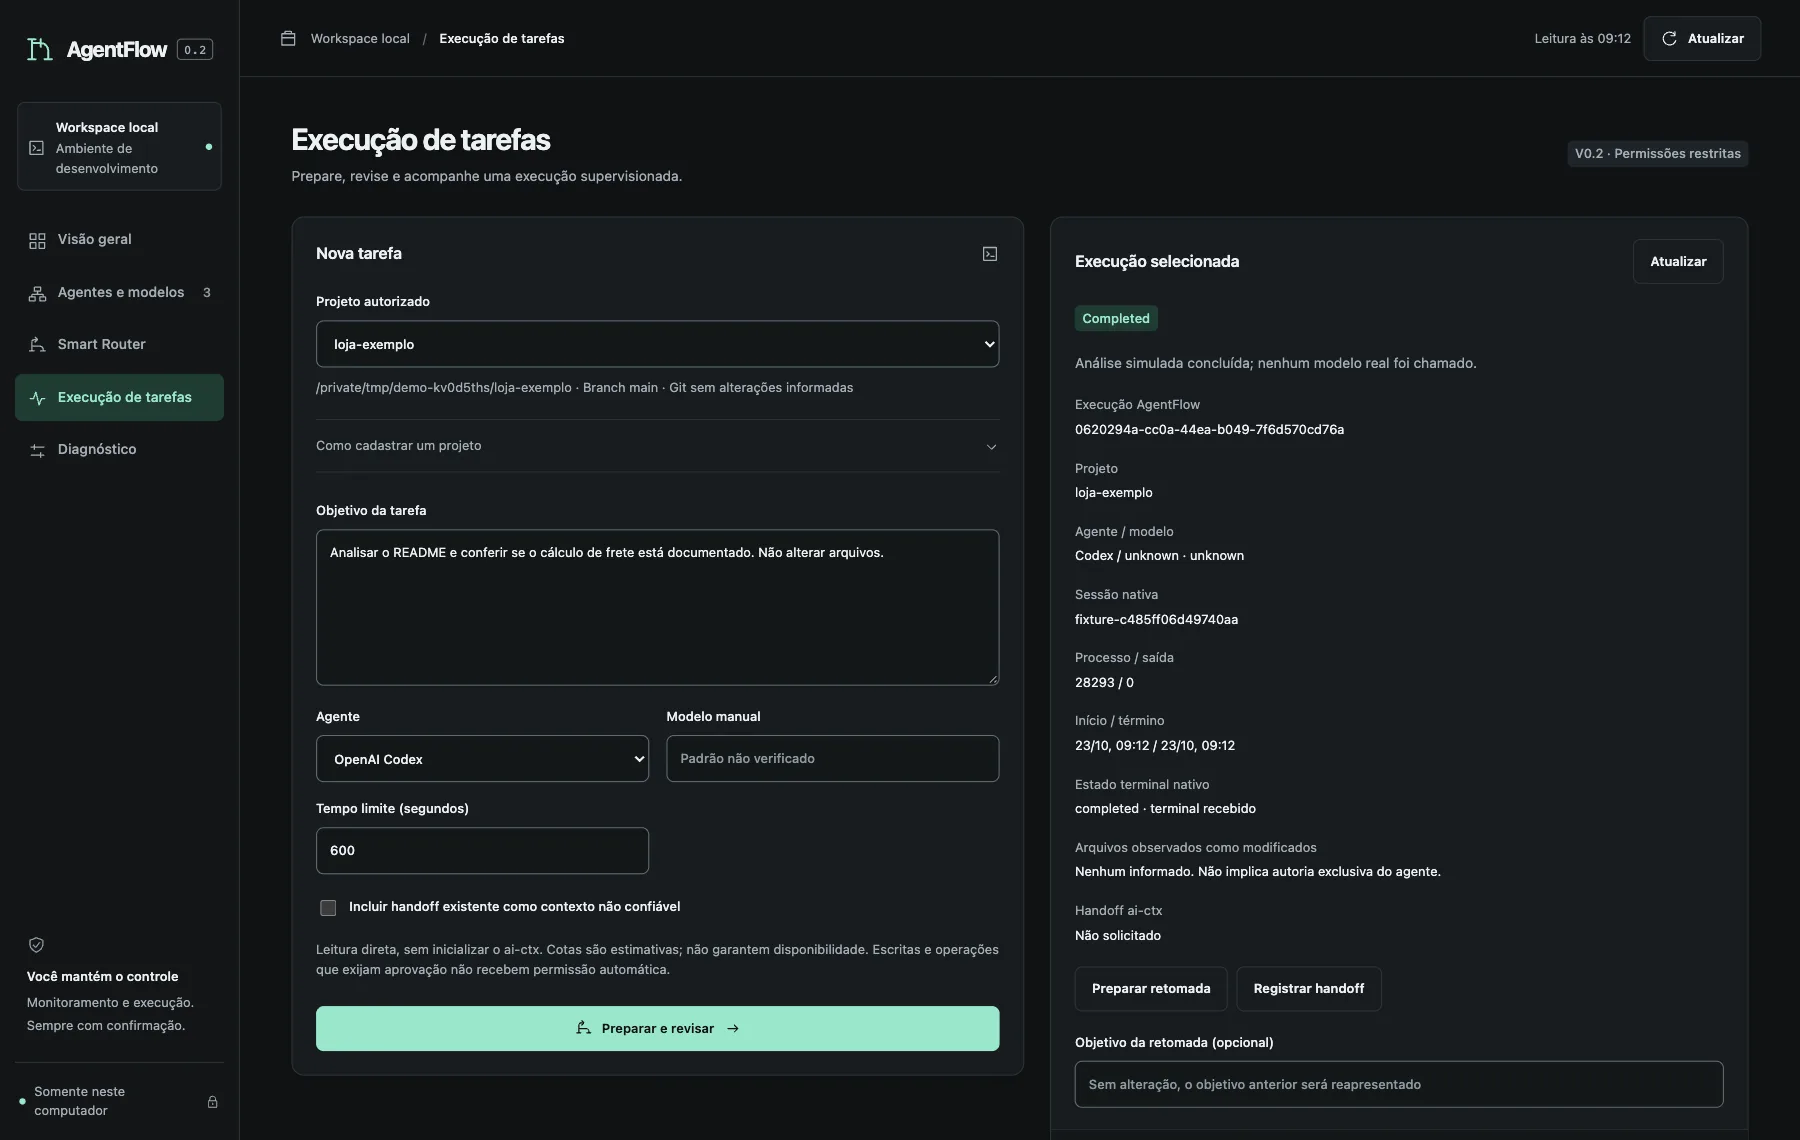
Task: Click the Visão geral grid icon
Action: (37, 240)
